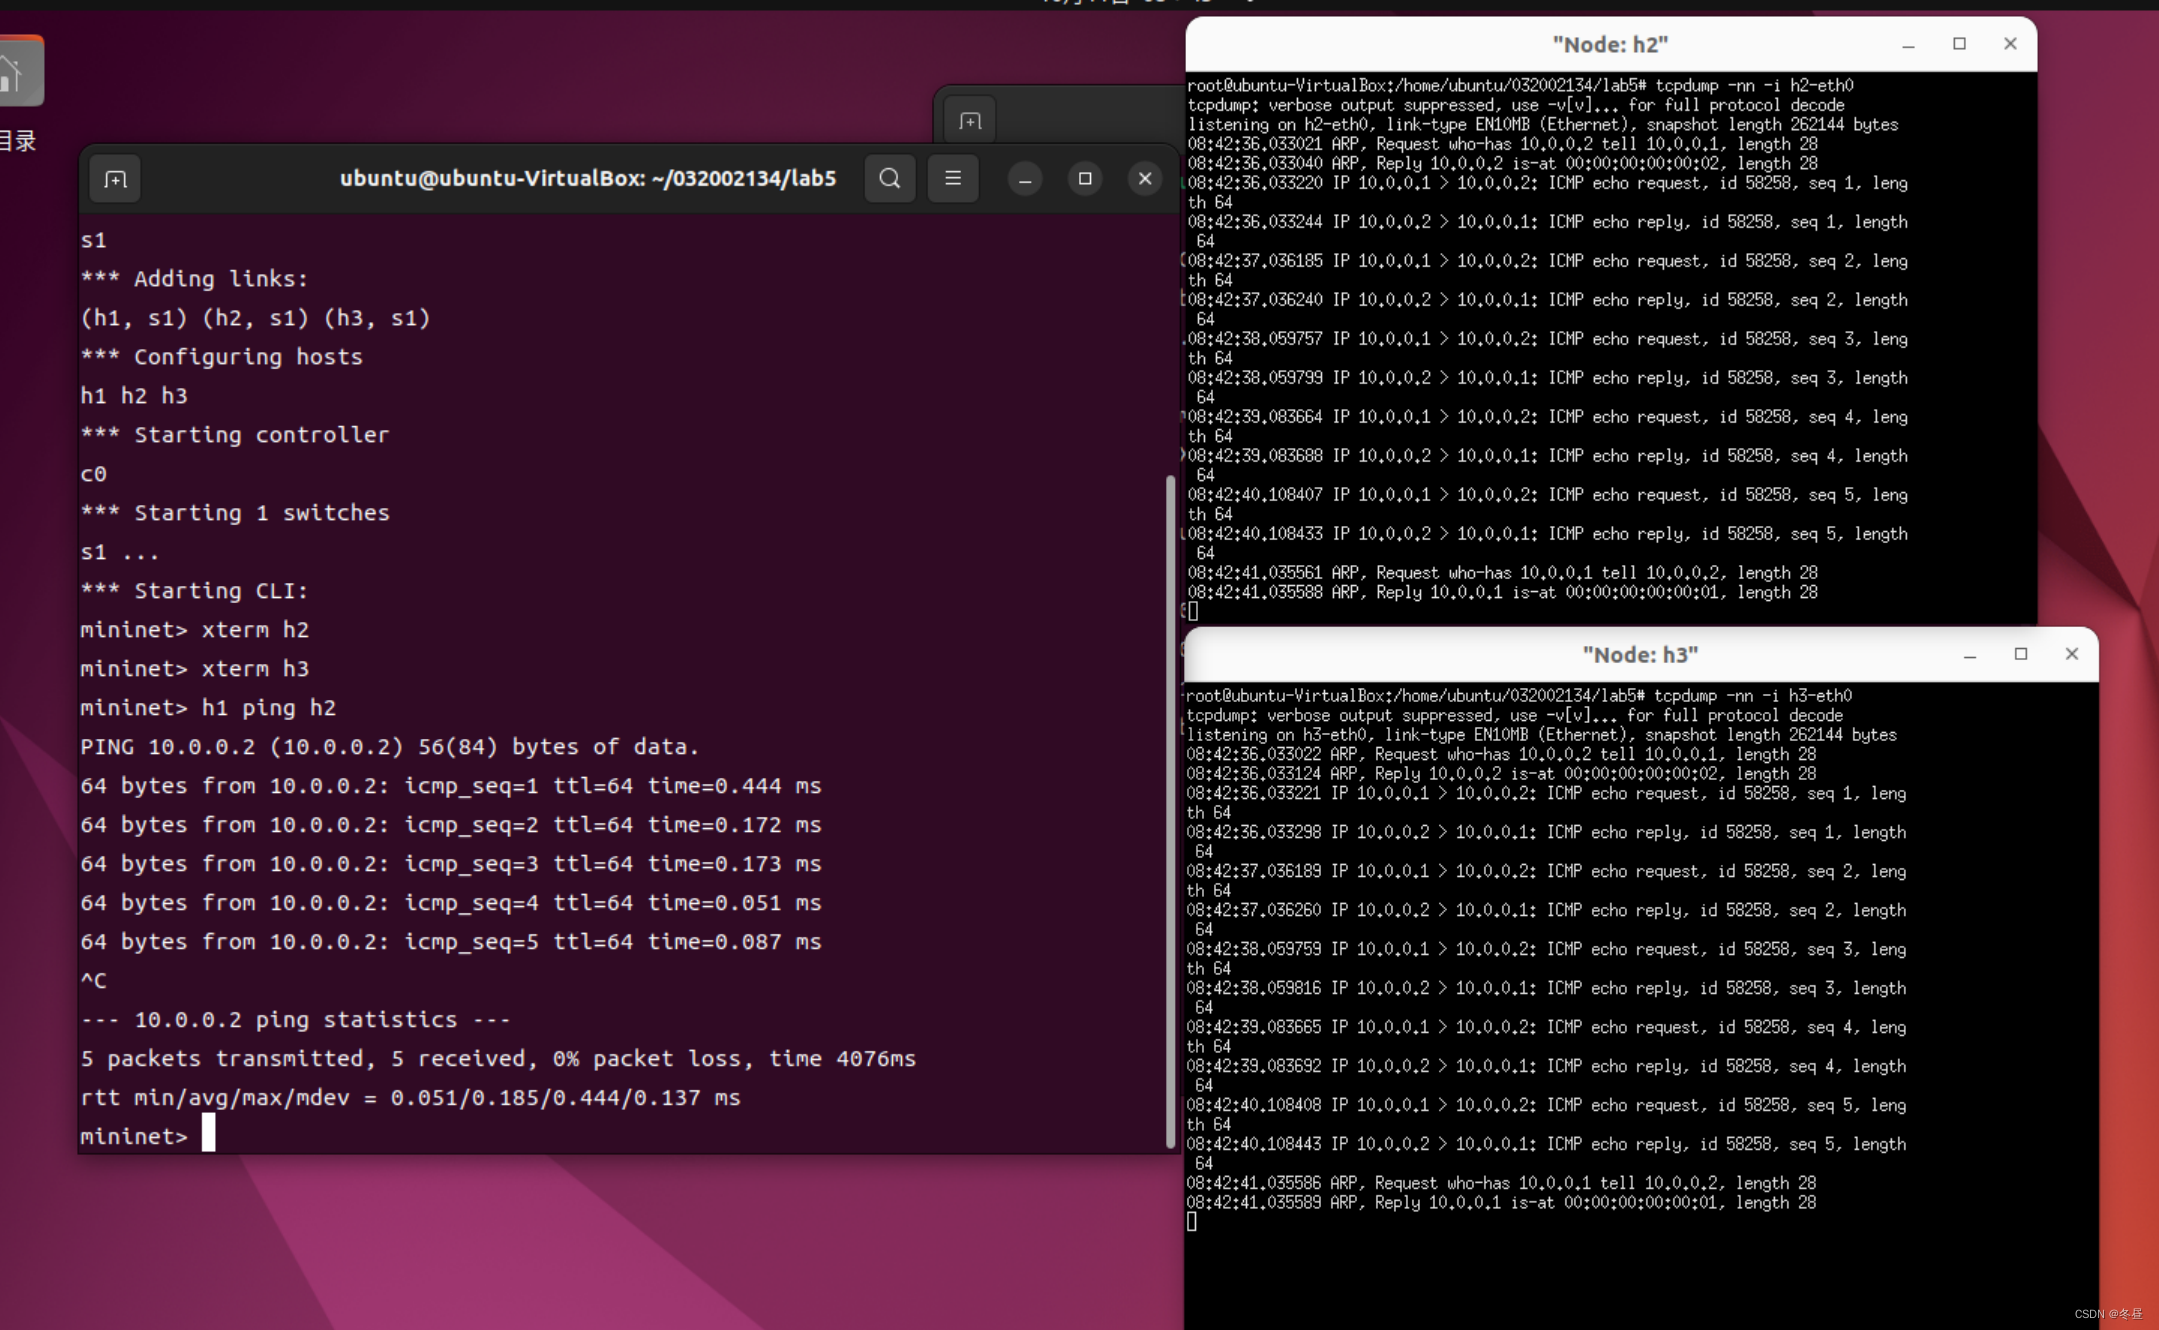Click "listening on h3-eth0" line in h3 window
This screenshot has width=2159, height=1330.
[1541, 735]
